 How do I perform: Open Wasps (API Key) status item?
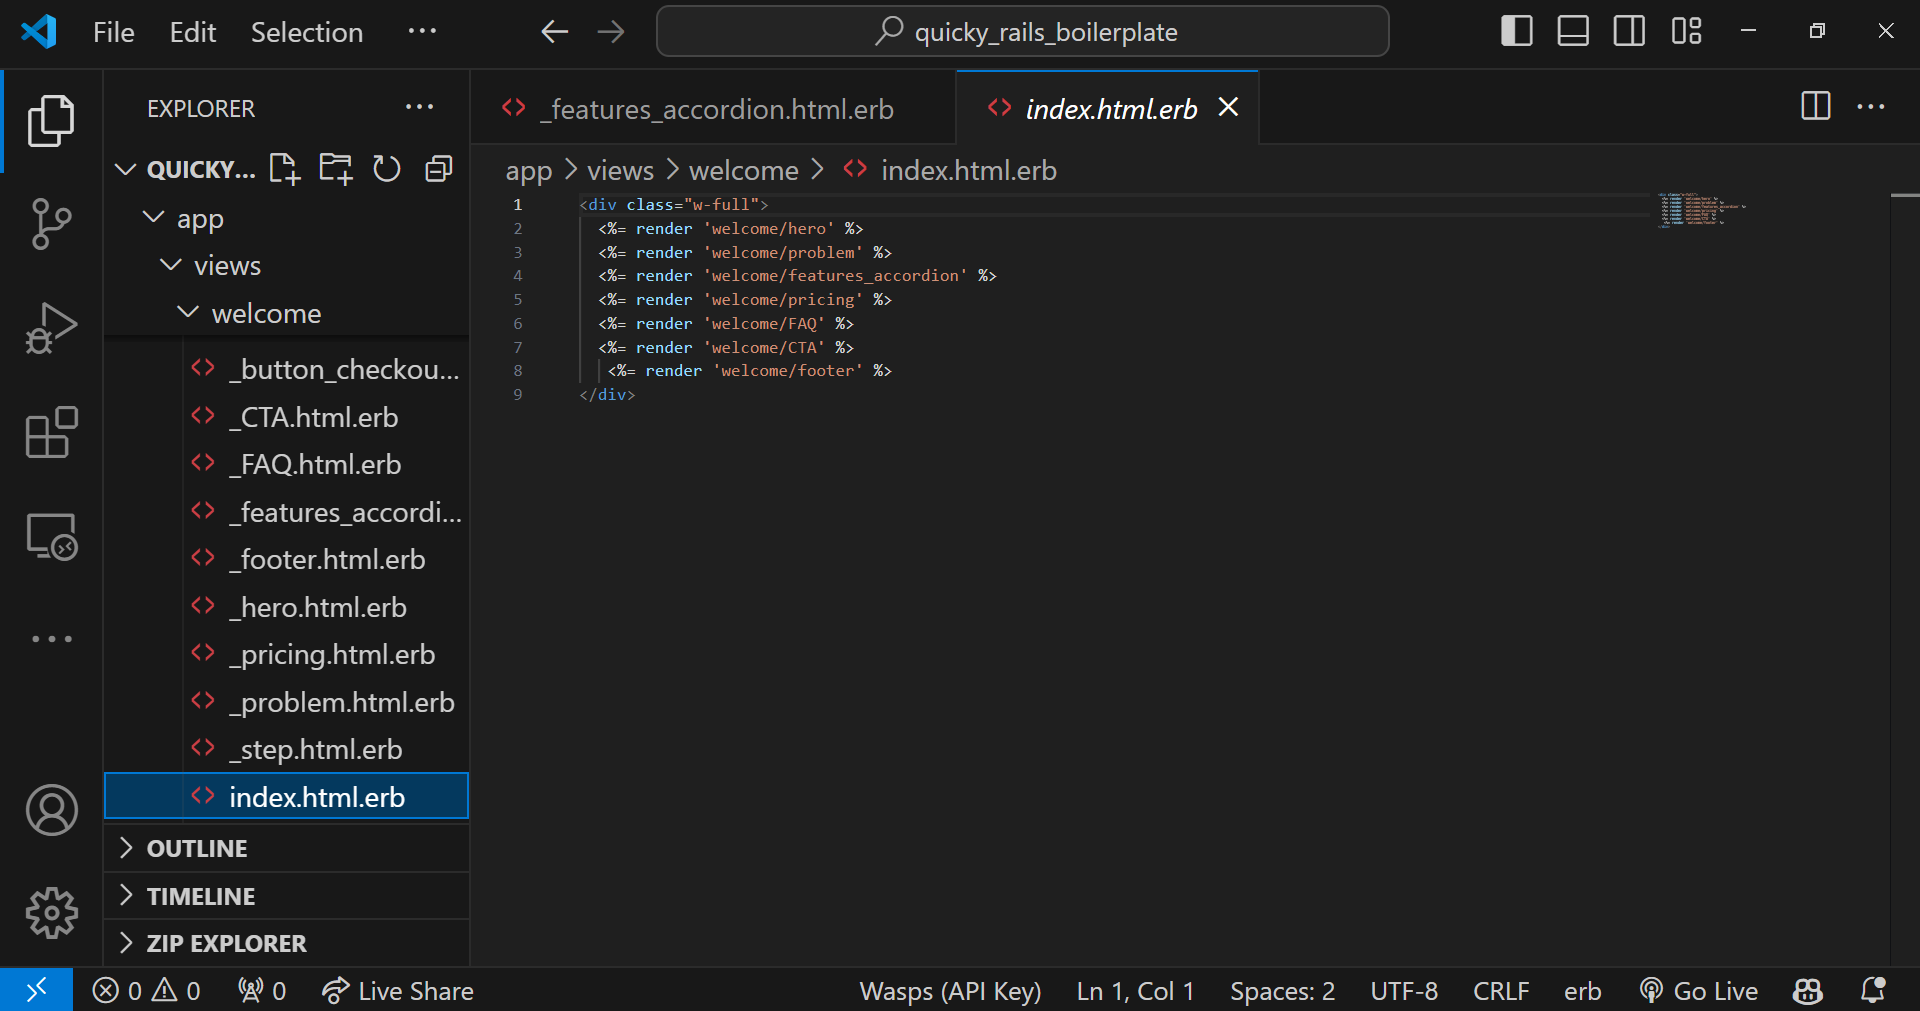pos(950,990)
